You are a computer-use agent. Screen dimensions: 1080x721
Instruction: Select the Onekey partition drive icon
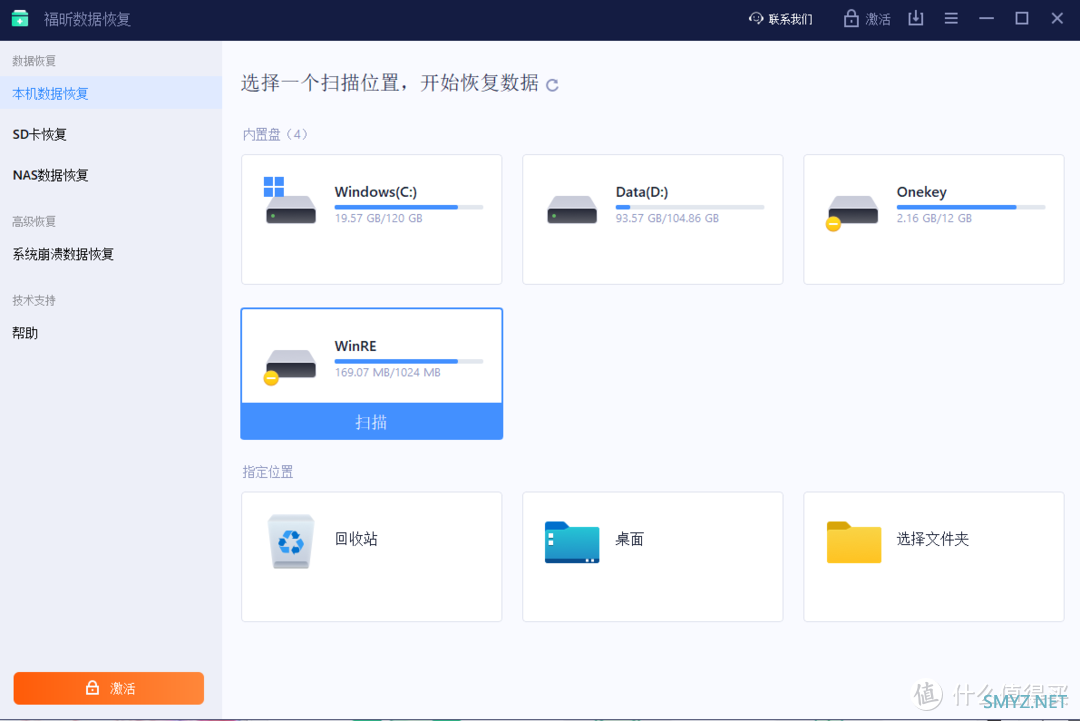[x=851, y=211]
